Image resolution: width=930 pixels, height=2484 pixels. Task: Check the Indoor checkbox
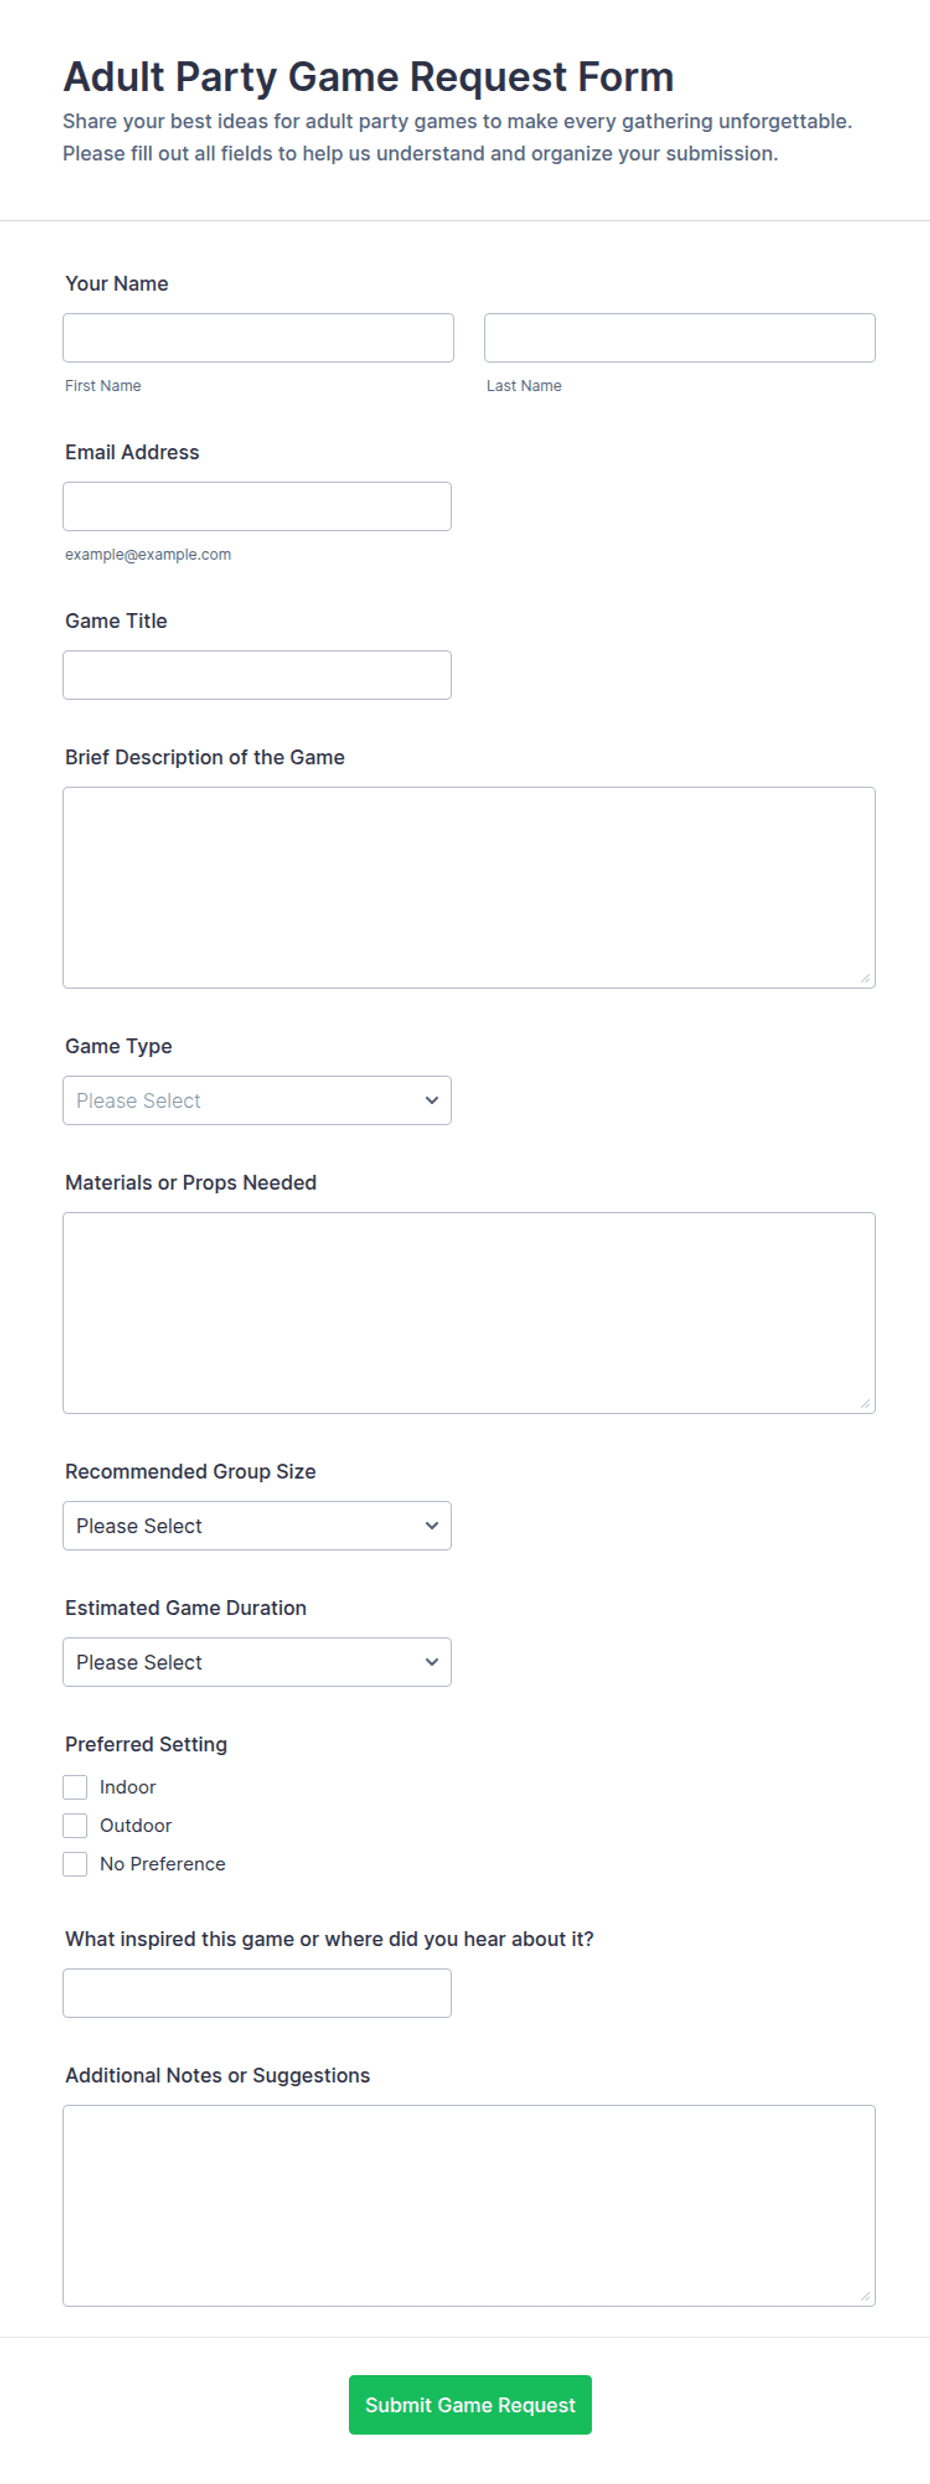pos(75,1787)
